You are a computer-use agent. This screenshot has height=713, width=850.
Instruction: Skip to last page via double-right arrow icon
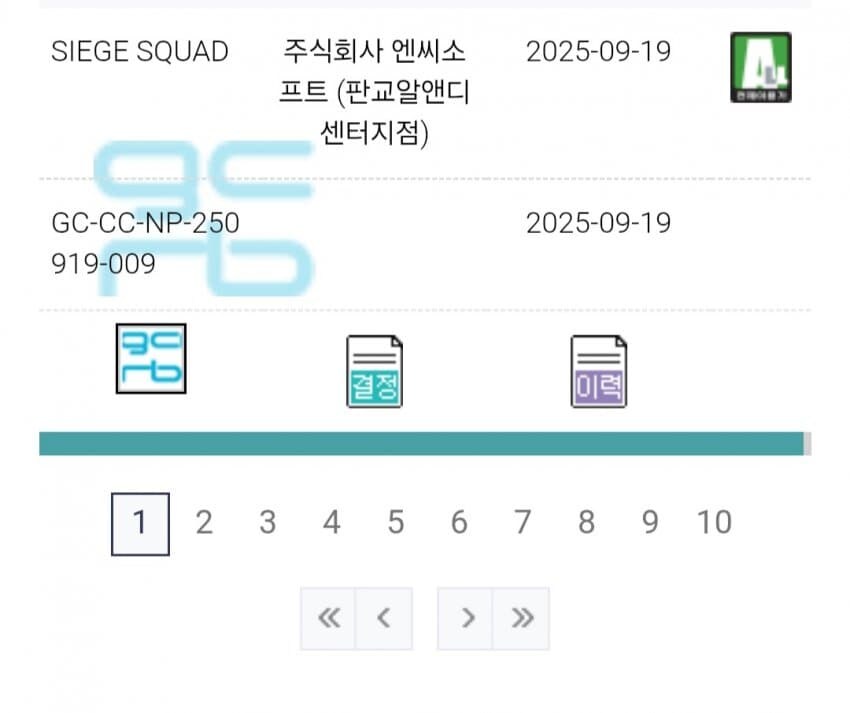[521, 618]
